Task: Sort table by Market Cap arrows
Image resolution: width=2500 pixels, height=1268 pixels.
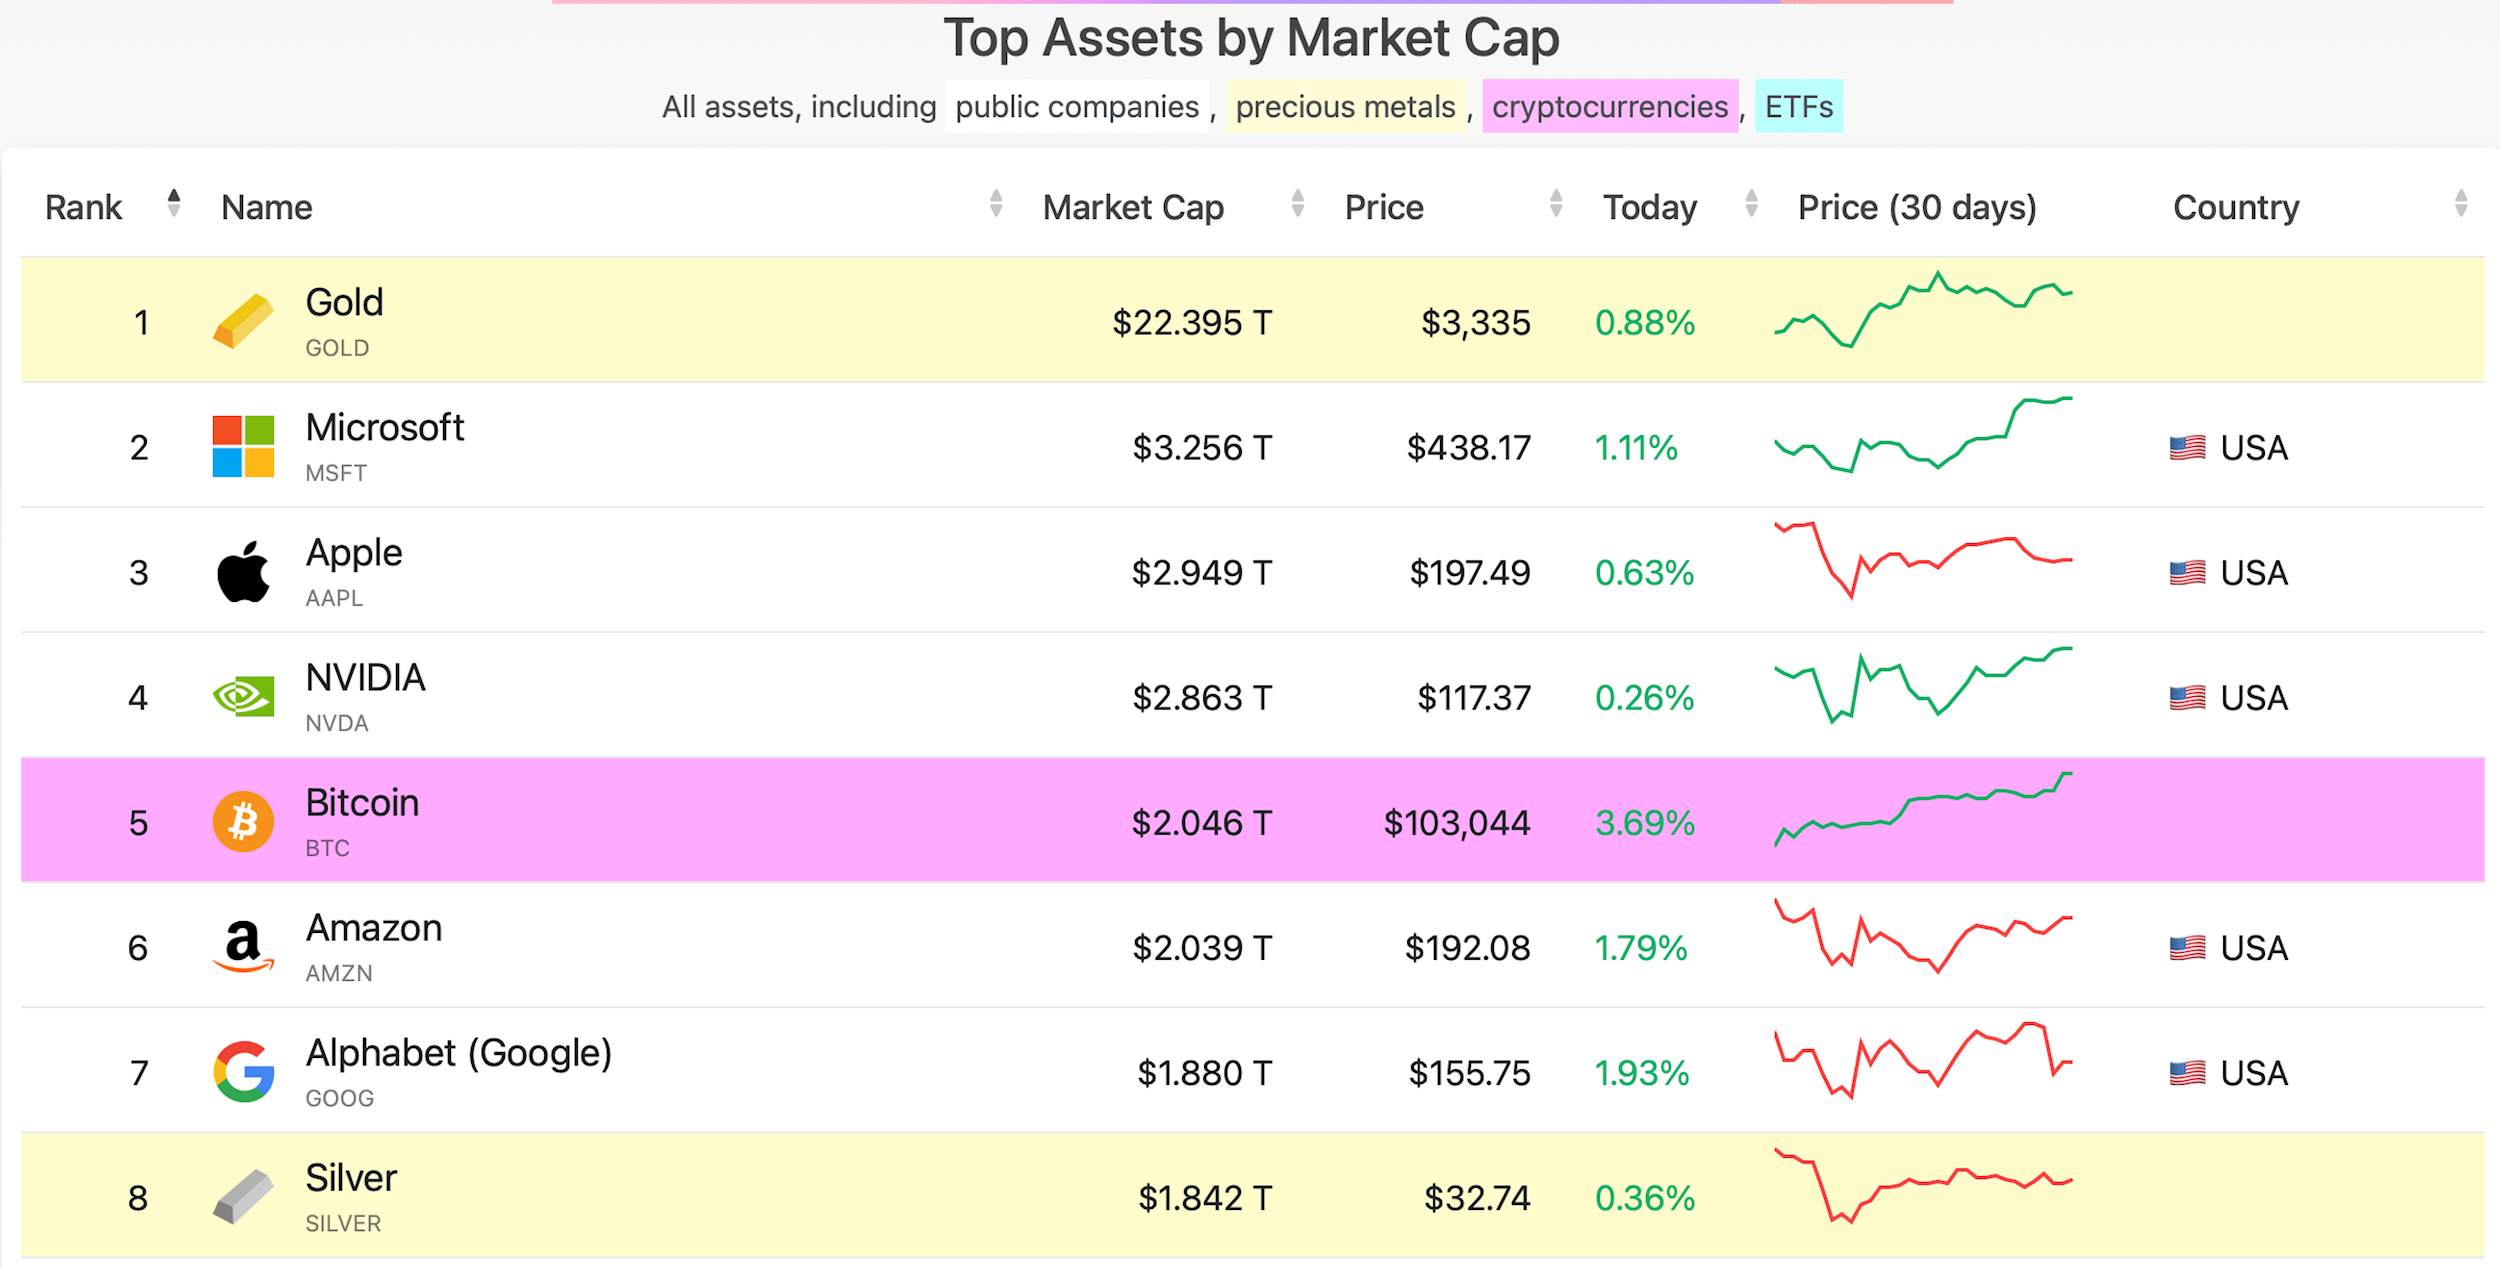Action: (1298, 204)
